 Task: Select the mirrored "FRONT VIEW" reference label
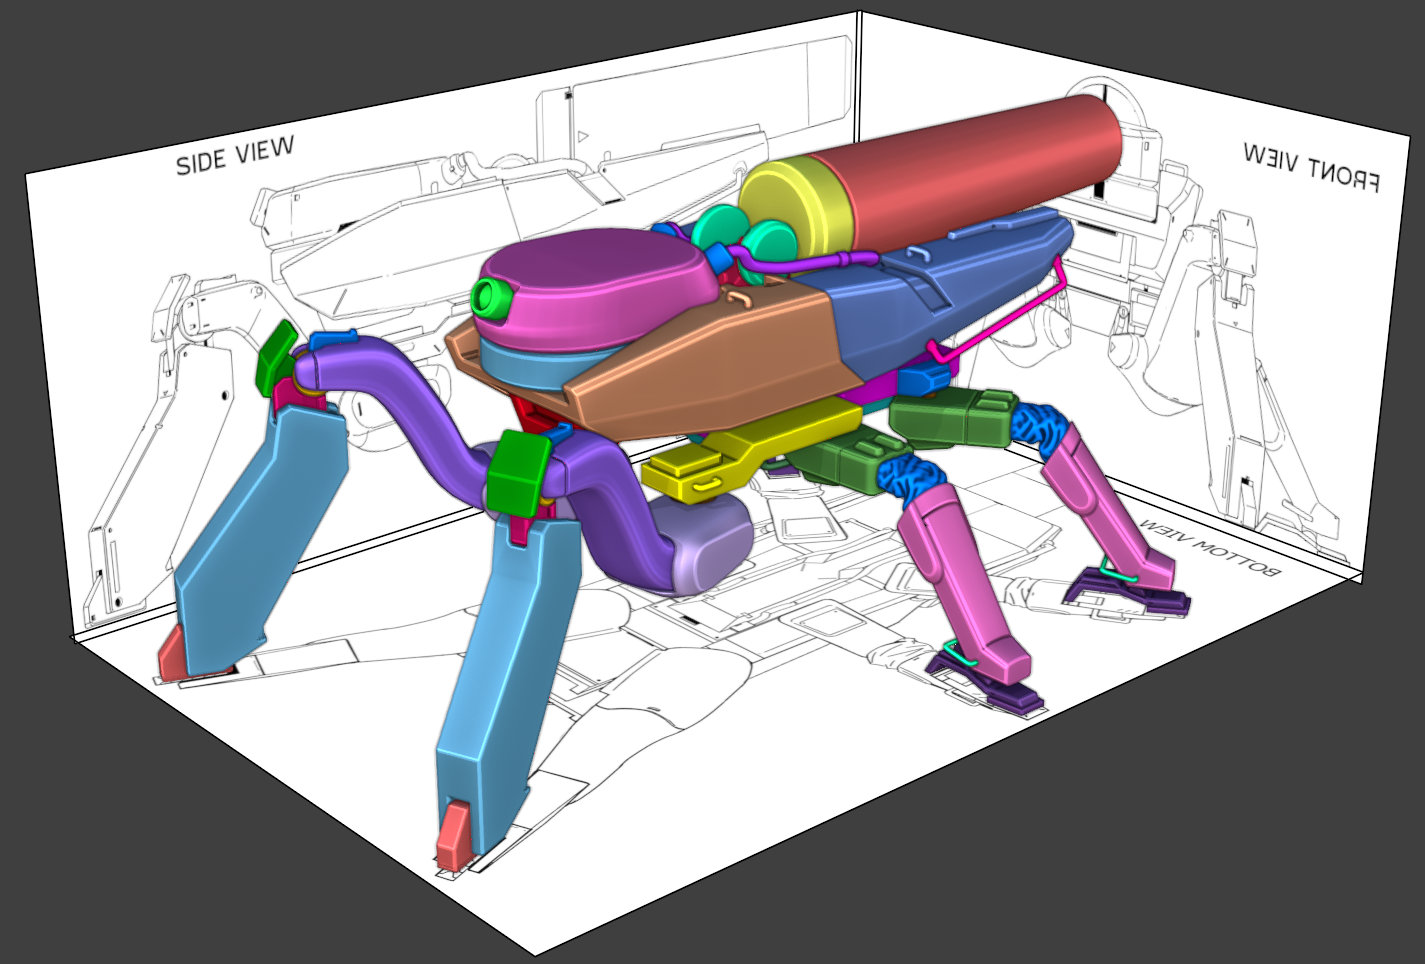tap(1312, 166)
